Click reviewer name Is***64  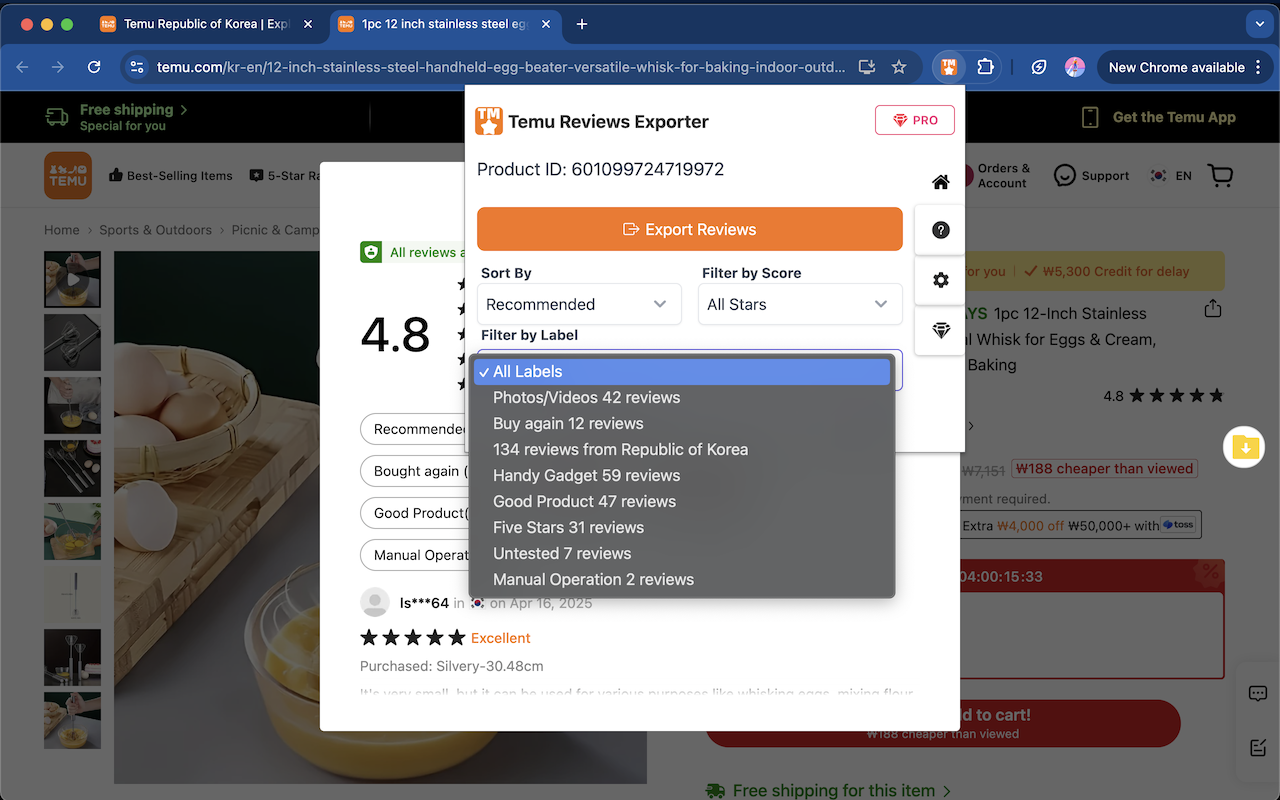point(424,603)
